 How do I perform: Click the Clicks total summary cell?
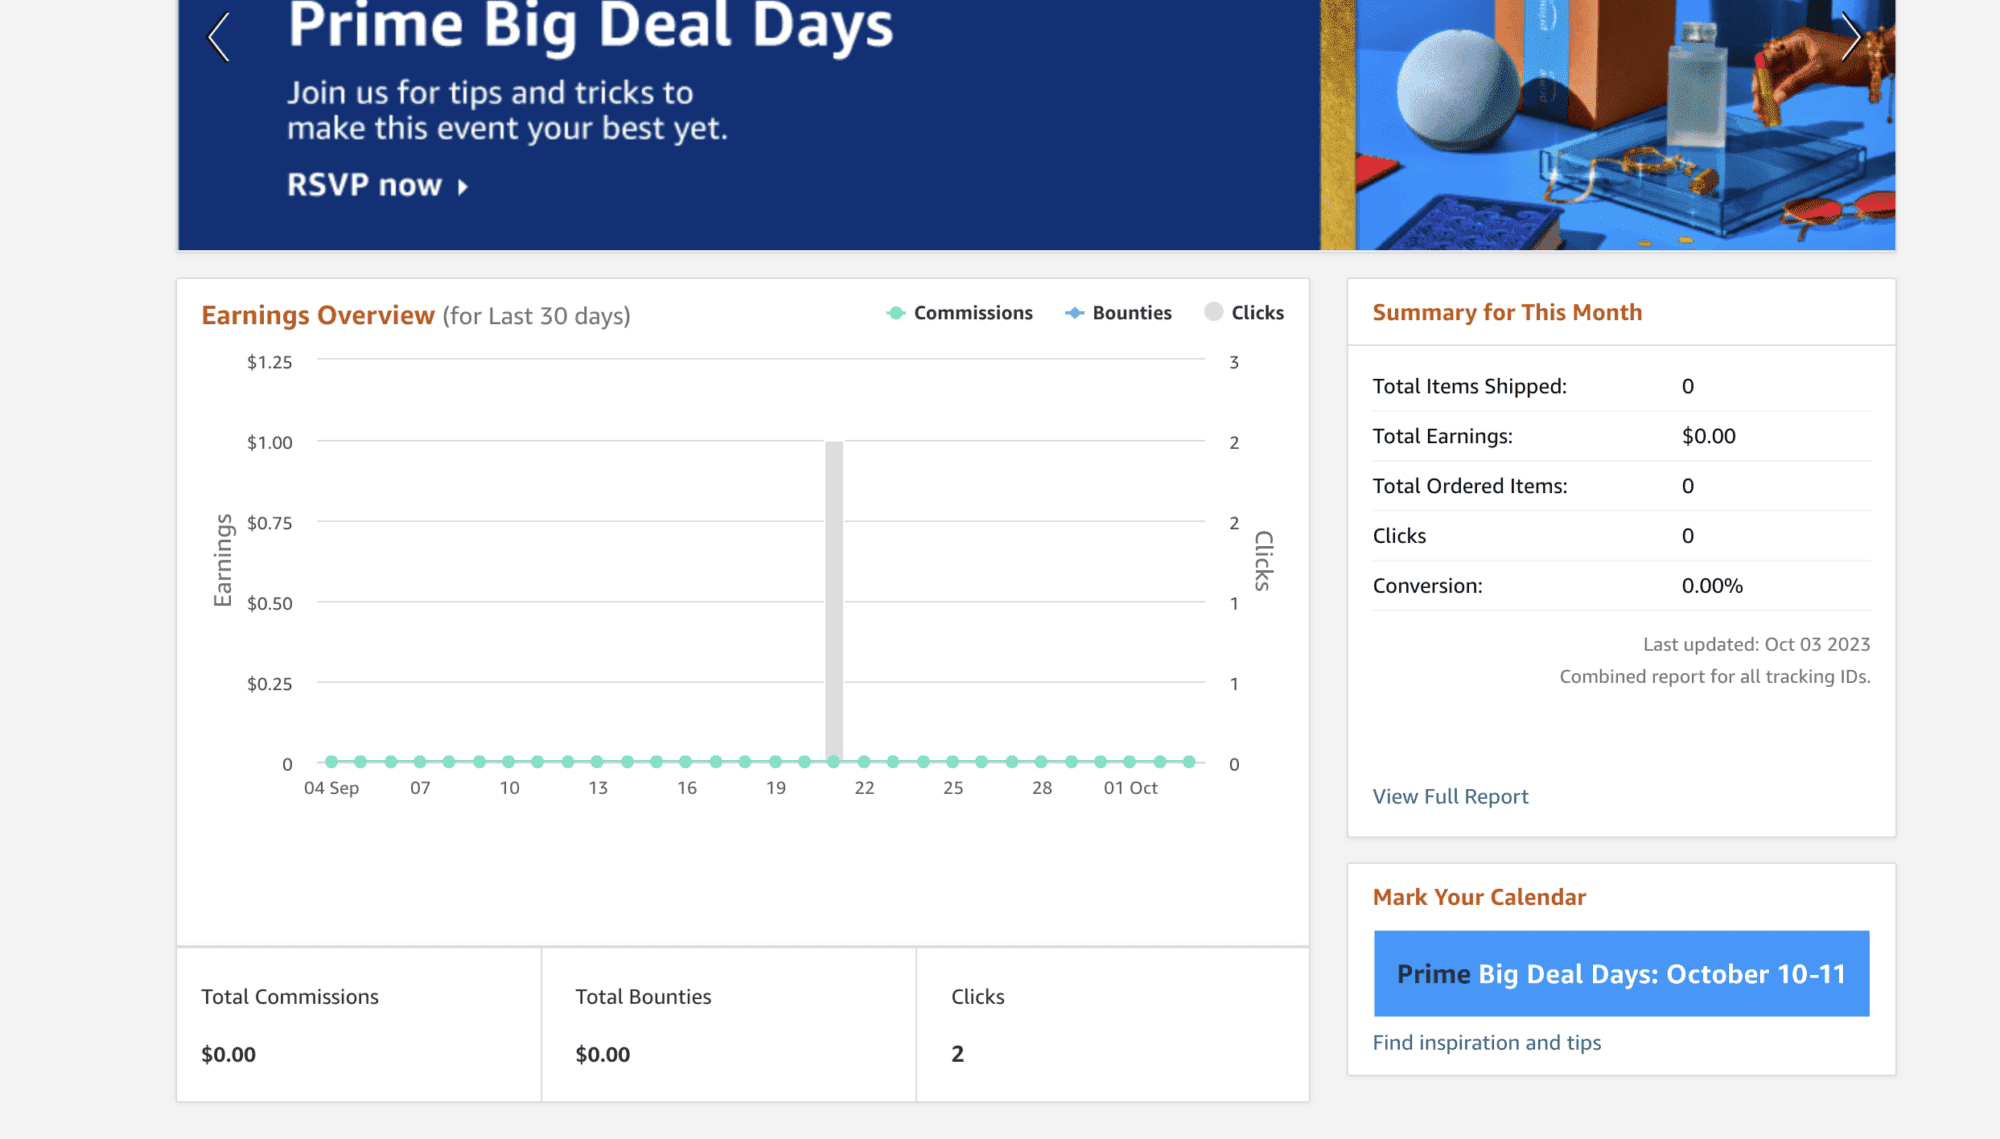pyautogui.click(x=1112, y=1025)
